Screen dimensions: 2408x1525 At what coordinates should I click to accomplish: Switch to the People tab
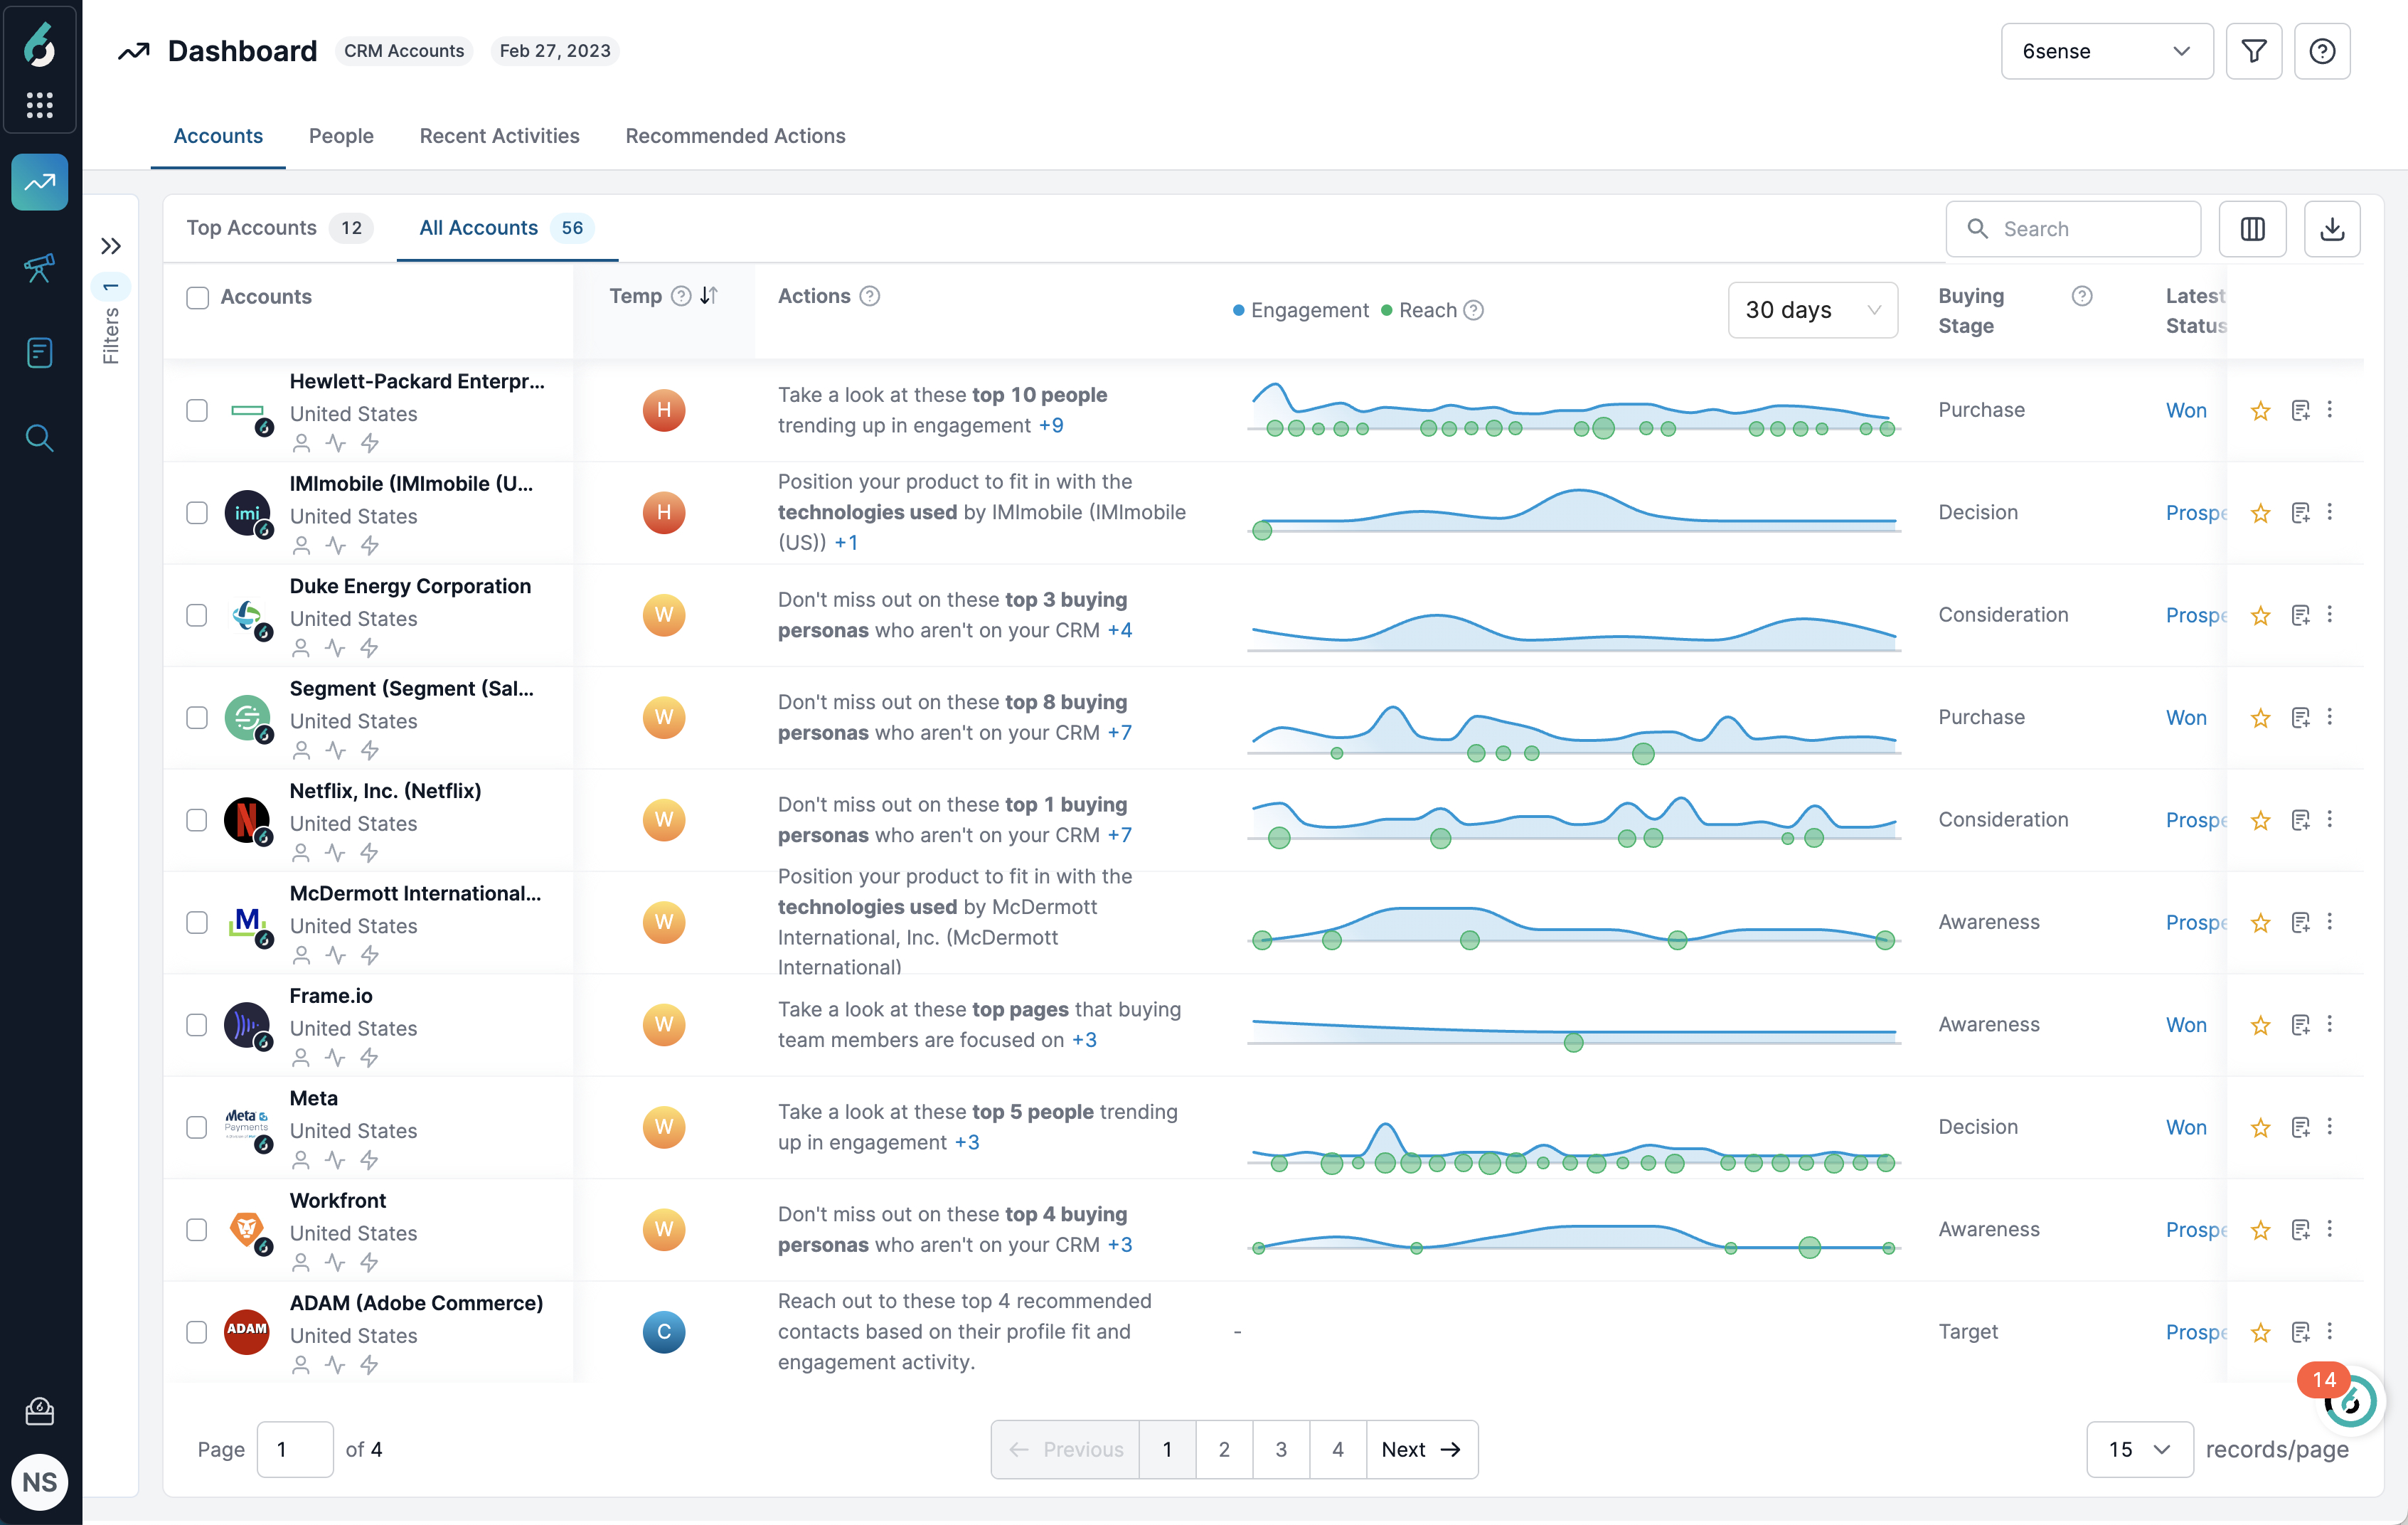341,136
